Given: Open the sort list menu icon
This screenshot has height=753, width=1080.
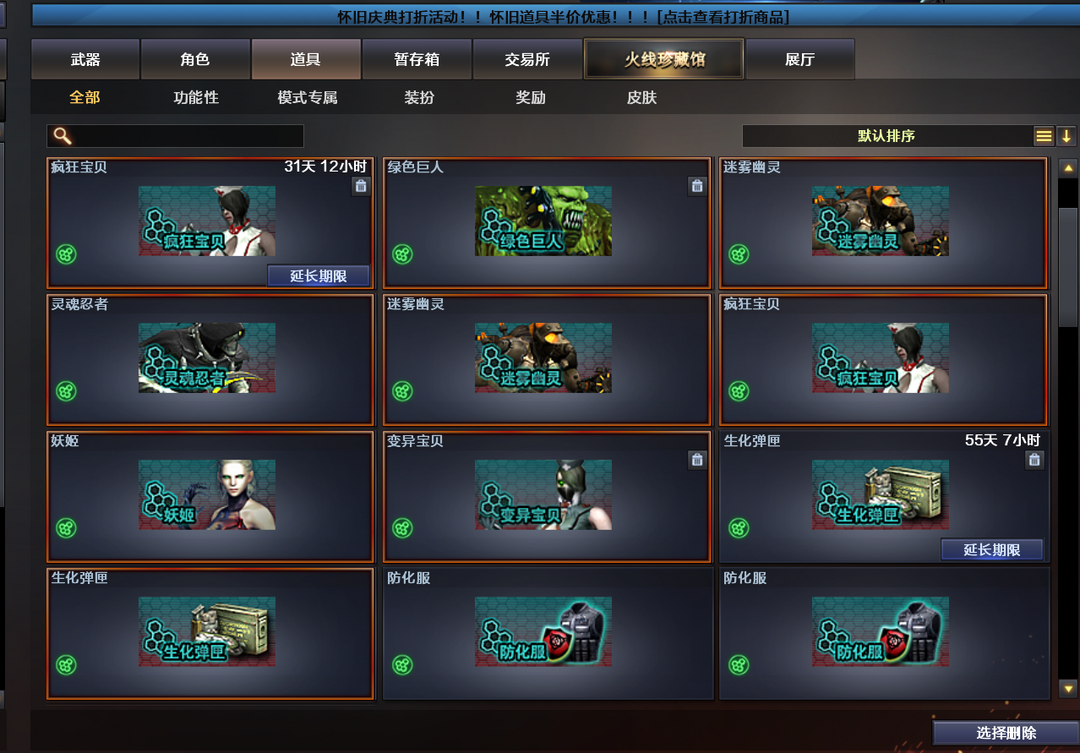Looking at the screenshot, I should tap(1043, 136).
